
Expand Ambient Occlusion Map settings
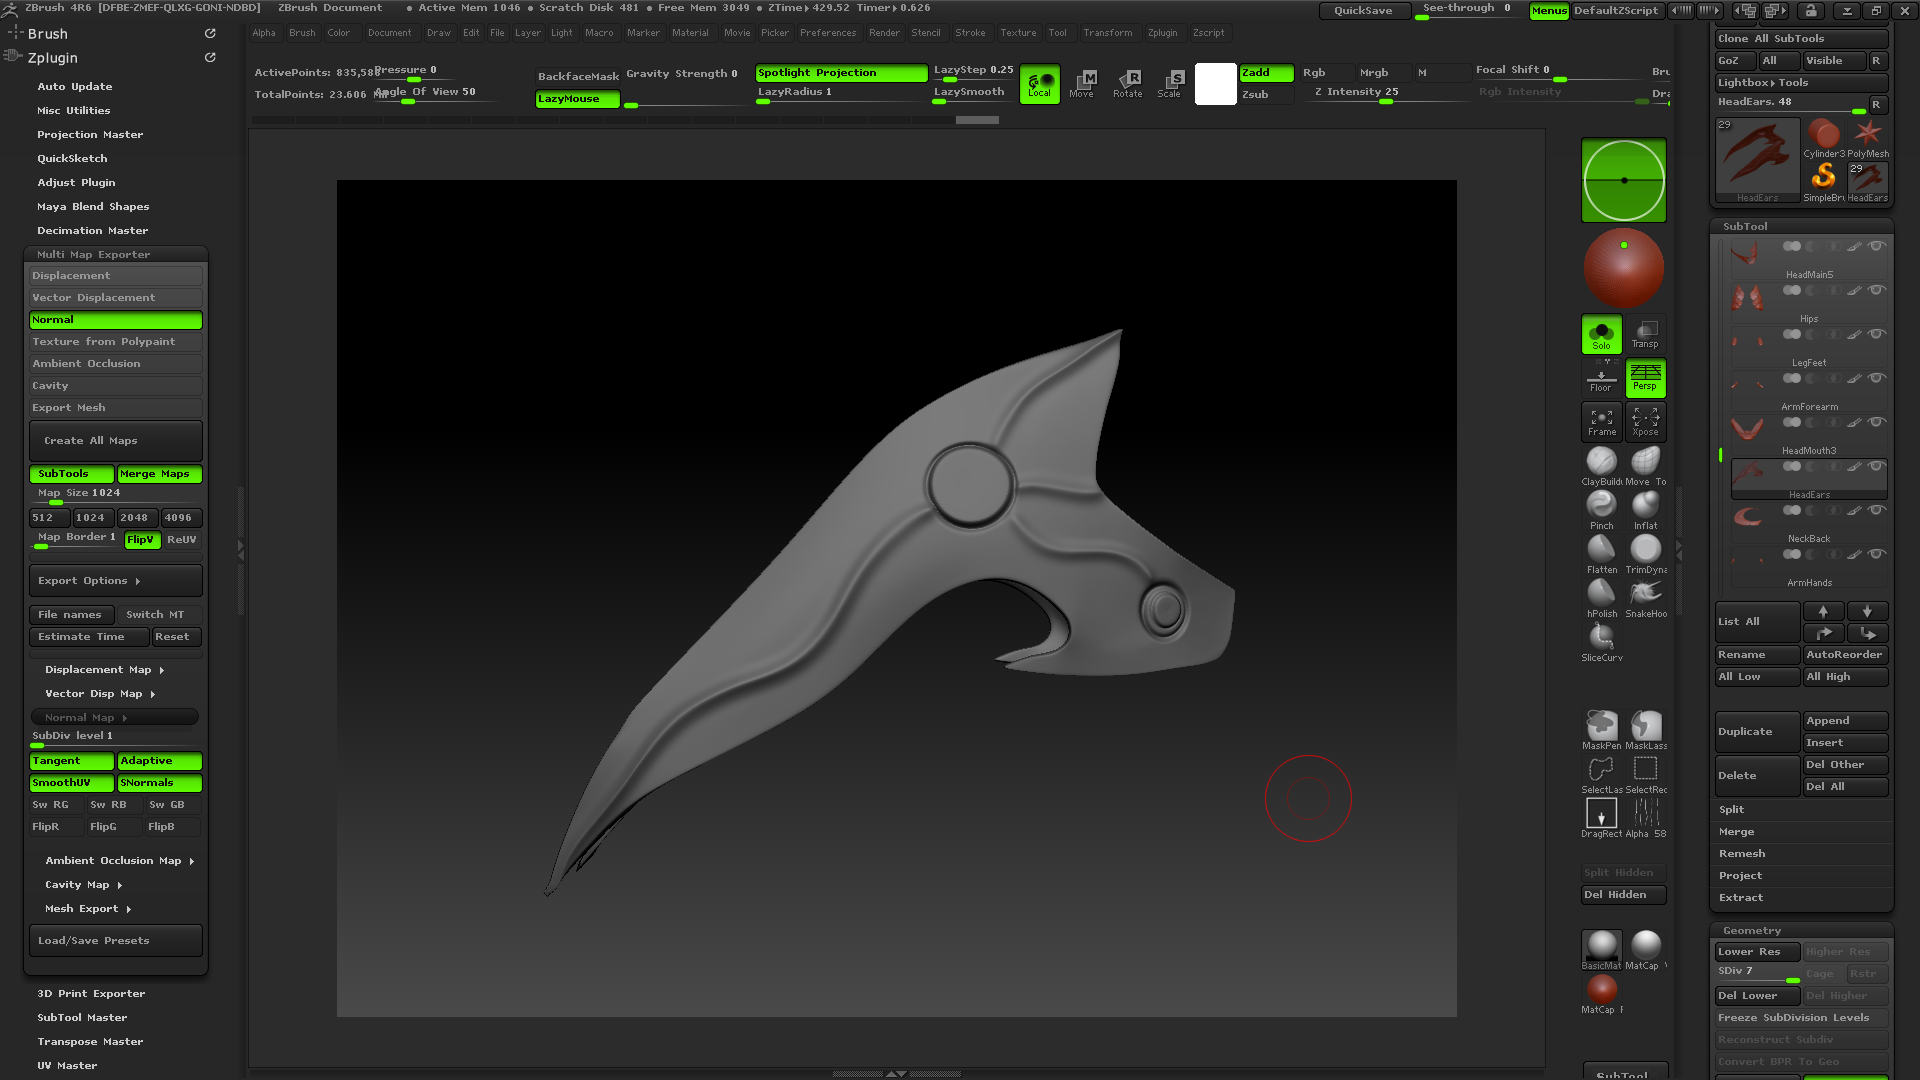click(x=119, y=861)
